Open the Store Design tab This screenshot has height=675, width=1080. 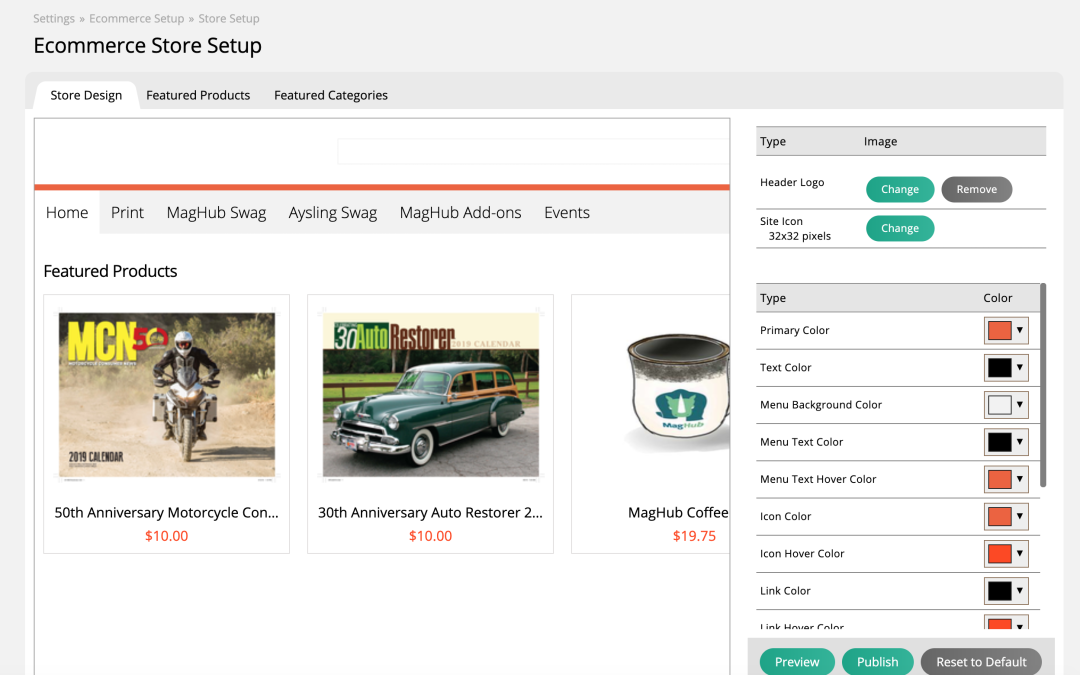tap(86, 95)
